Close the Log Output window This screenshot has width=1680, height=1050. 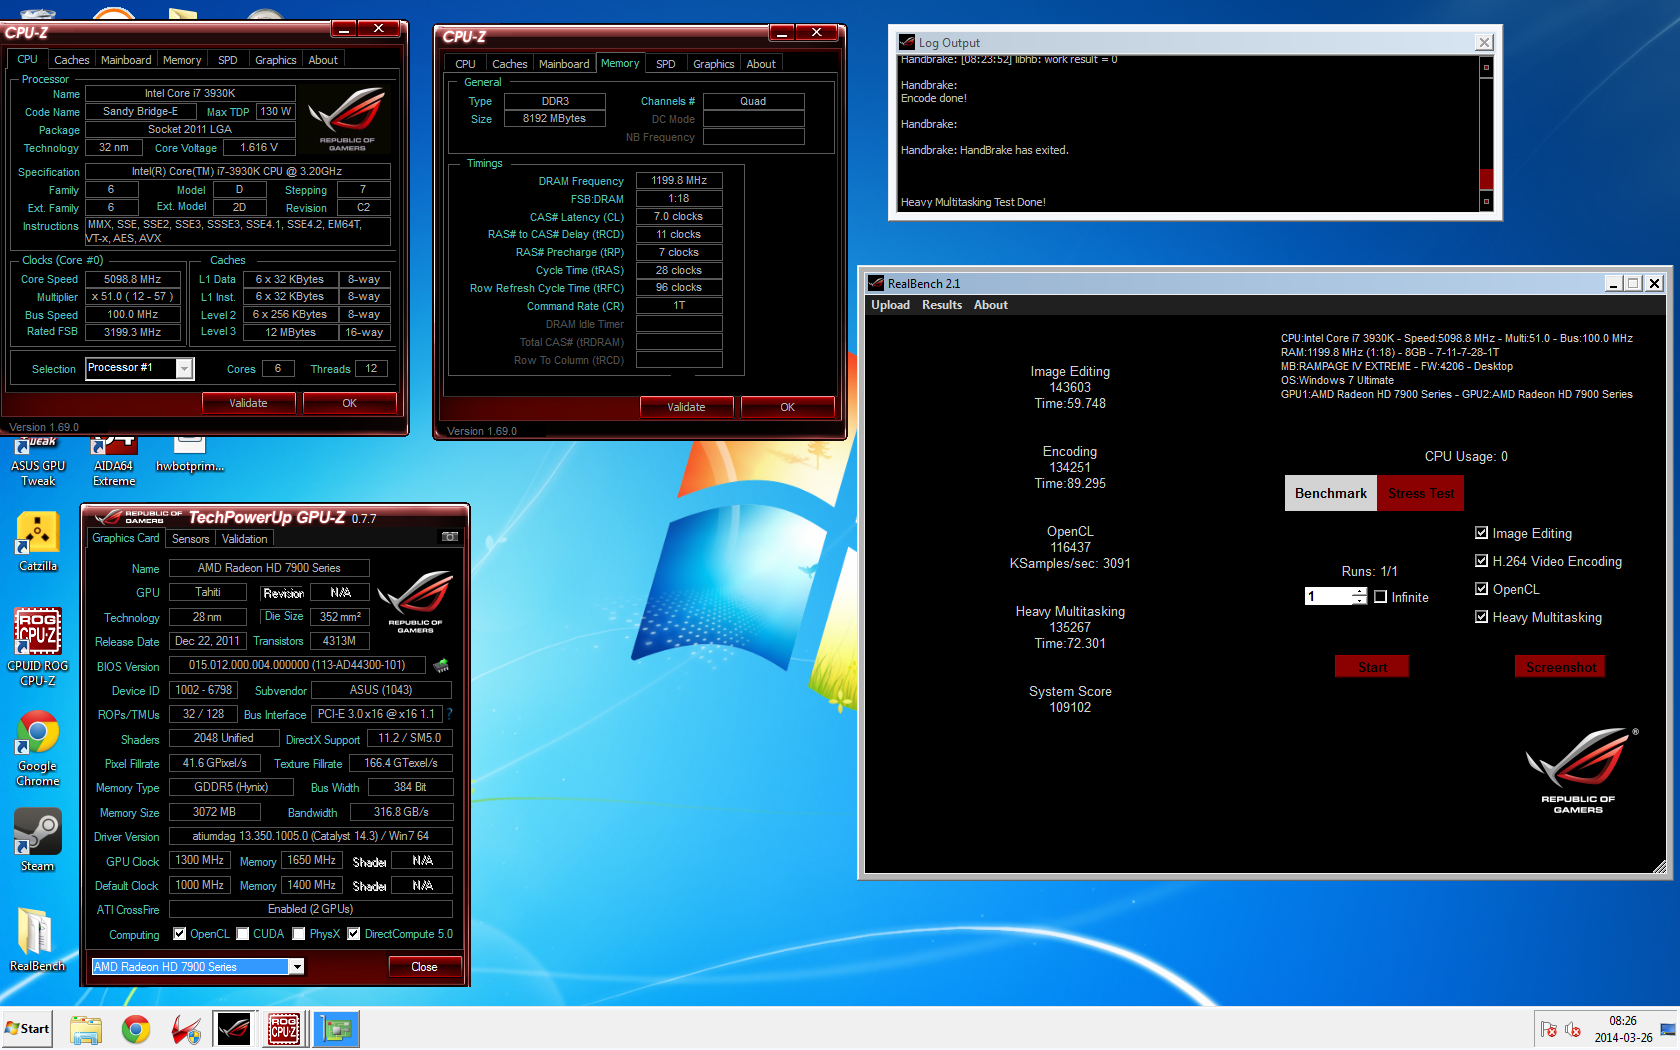coord(1484,42)
